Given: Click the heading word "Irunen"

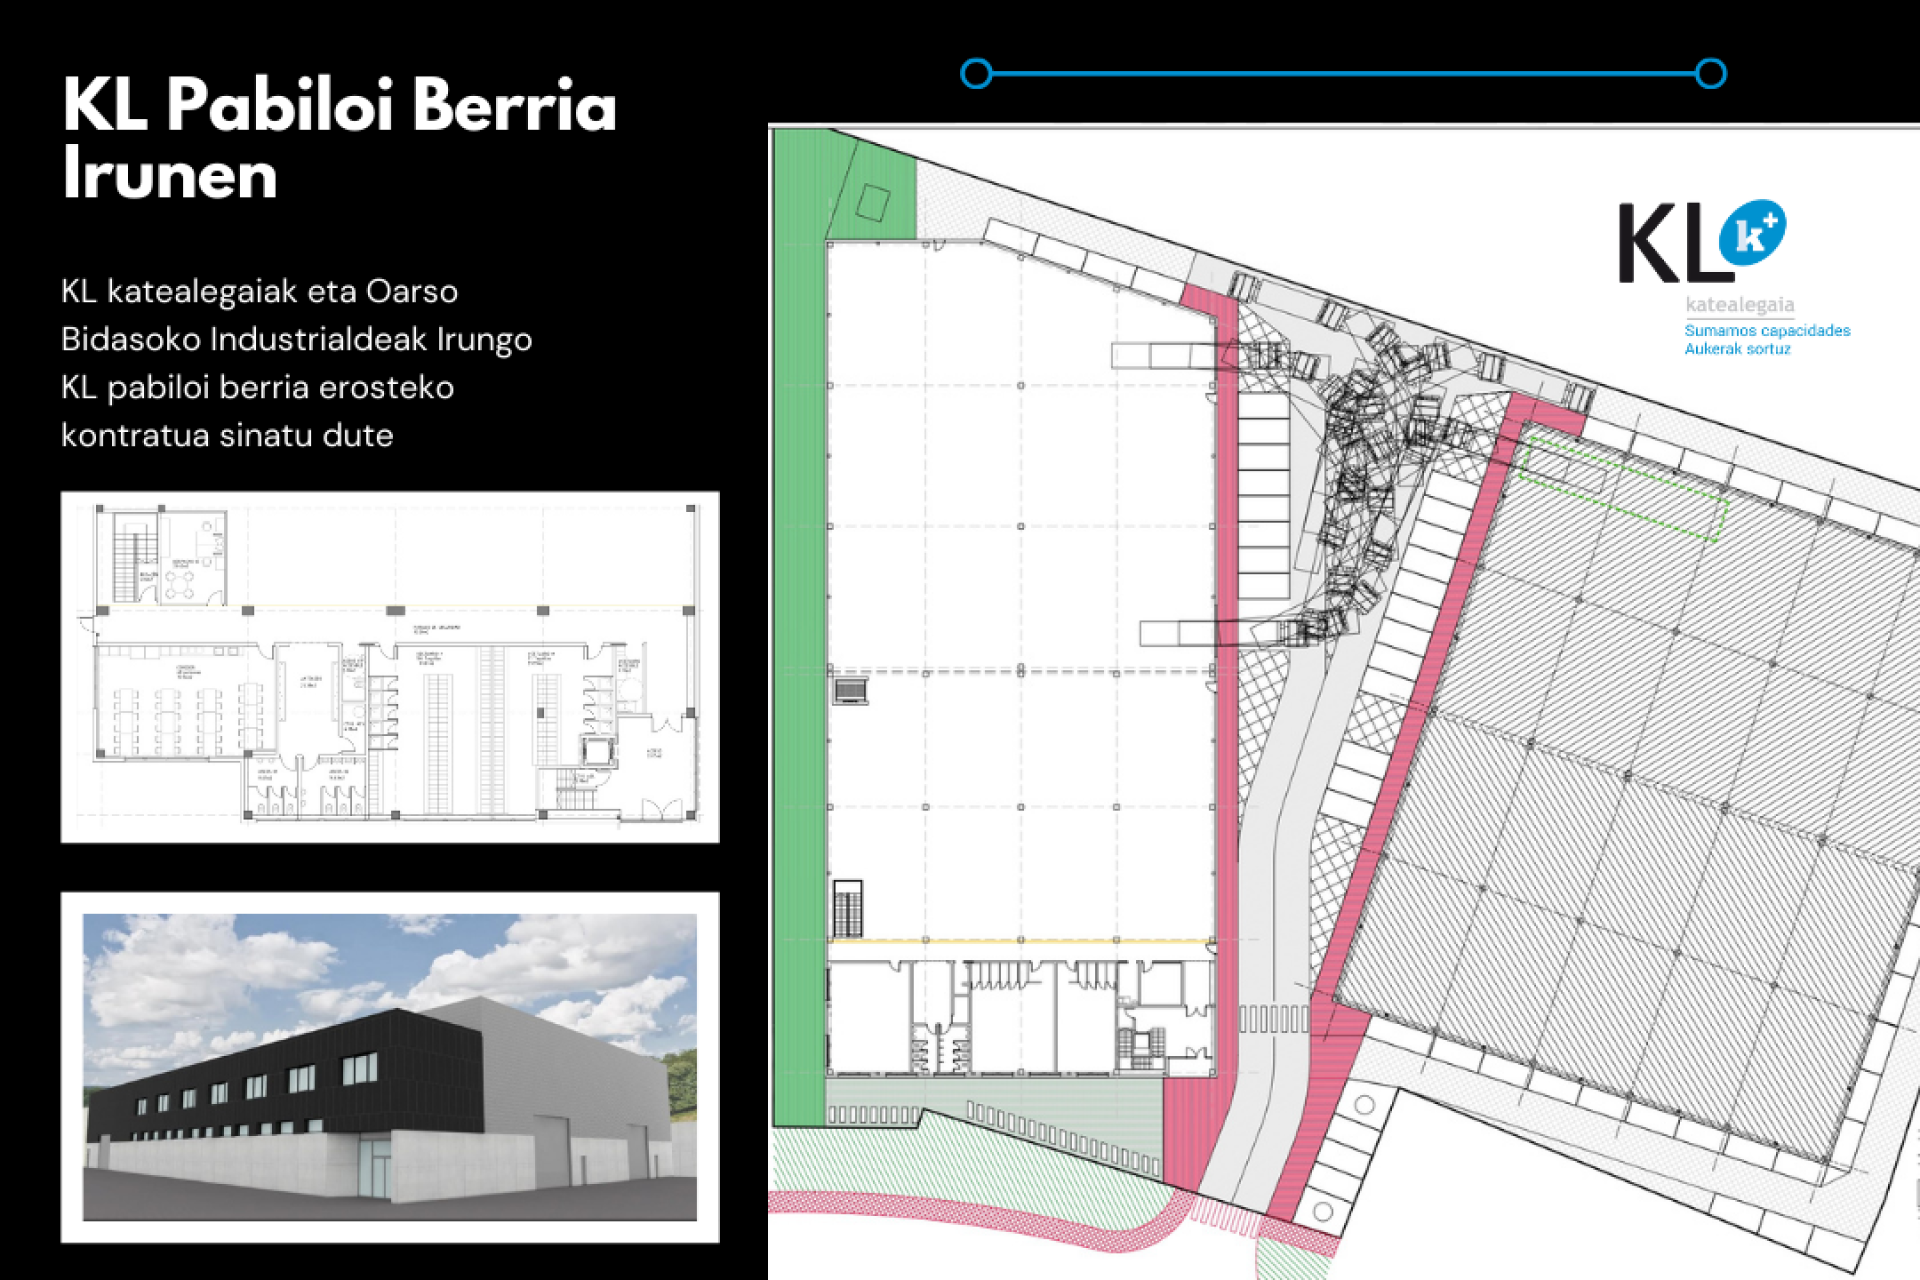Looking at the screenshot, I should [x=170, y=174].
